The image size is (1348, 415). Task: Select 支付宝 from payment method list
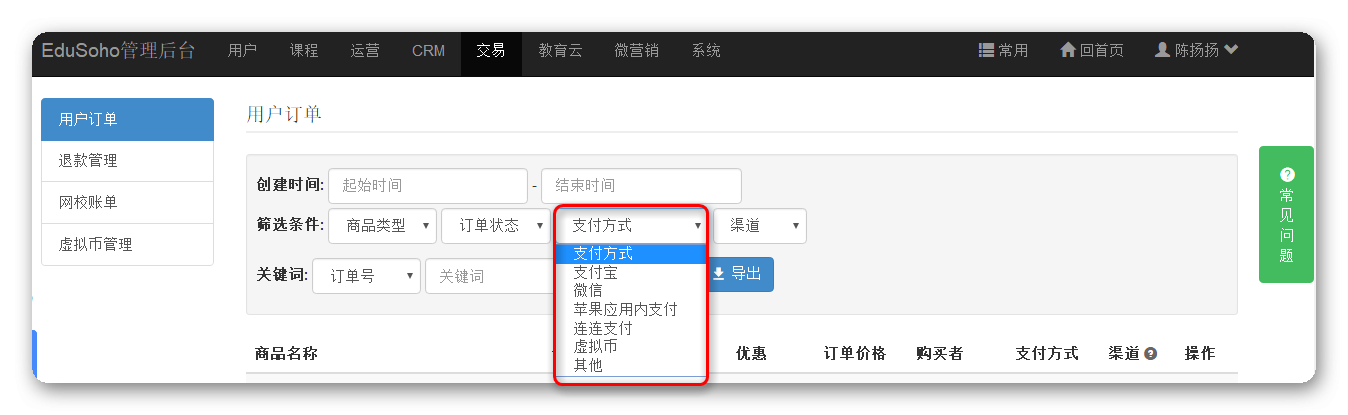(595, 272)
